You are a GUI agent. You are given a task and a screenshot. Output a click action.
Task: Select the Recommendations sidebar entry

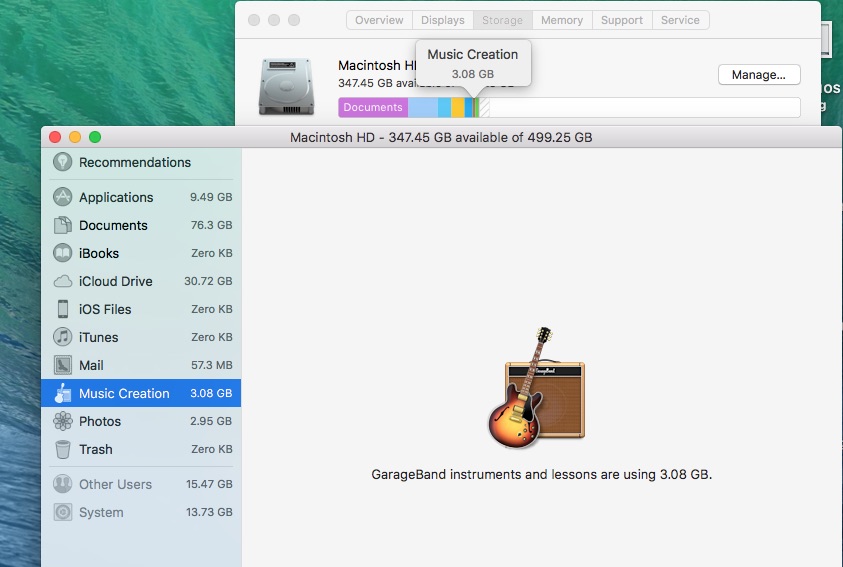[141, 162]
